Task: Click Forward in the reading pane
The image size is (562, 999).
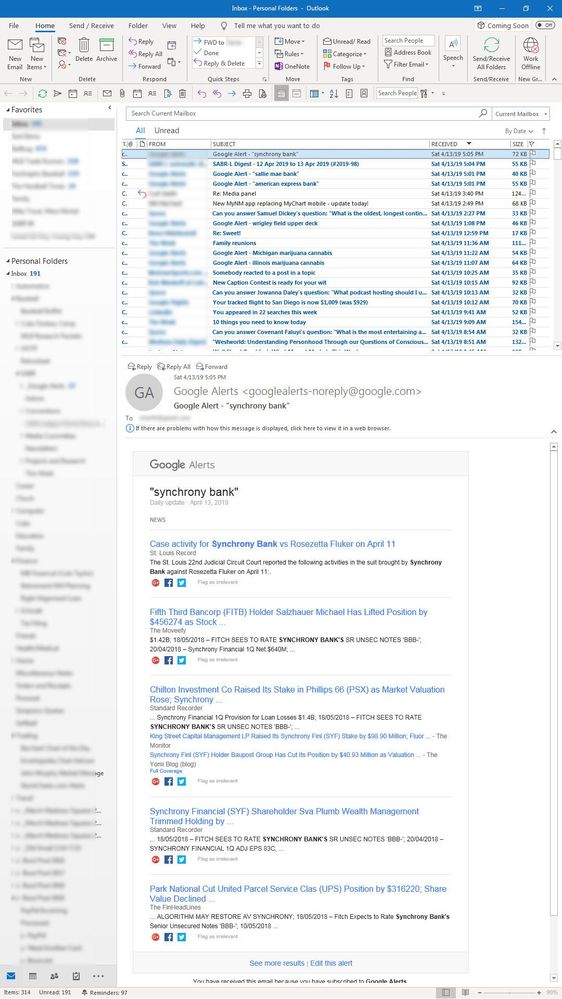Action: point(212,367)
